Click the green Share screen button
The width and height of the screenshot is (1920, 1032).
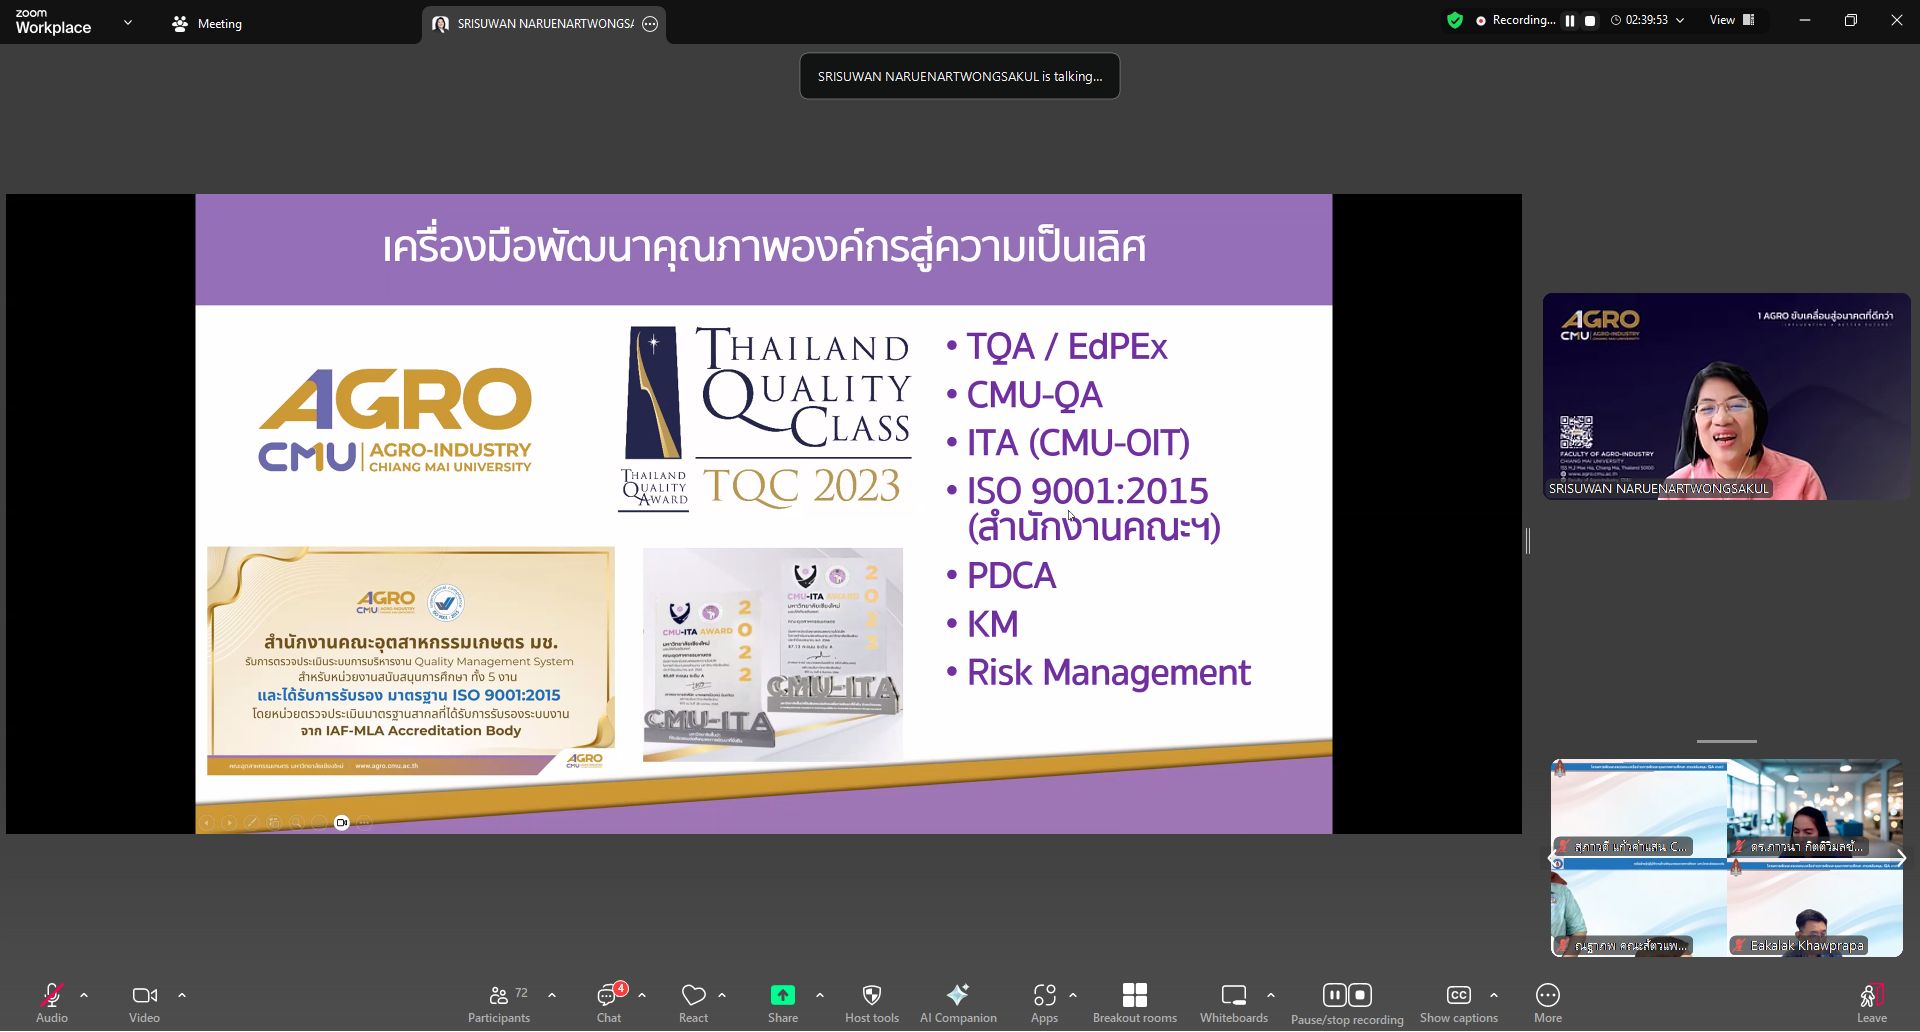click(783, 1003)
